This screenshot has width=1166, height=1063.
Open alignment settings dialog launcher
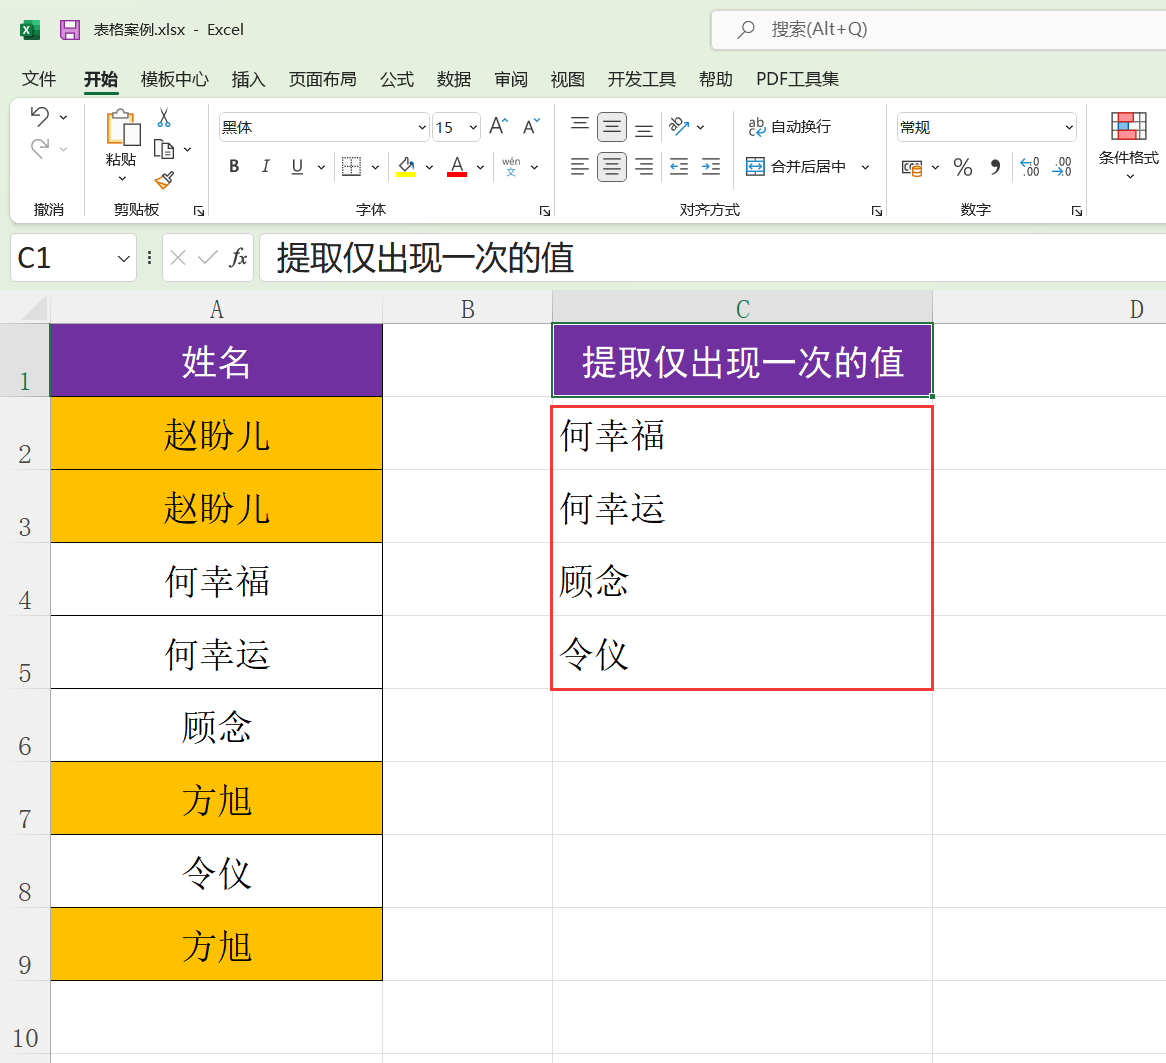pos(877,211)
